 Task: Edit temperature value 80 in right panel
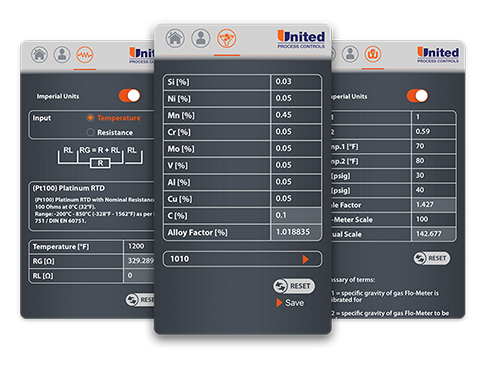(x=433, y=161)
